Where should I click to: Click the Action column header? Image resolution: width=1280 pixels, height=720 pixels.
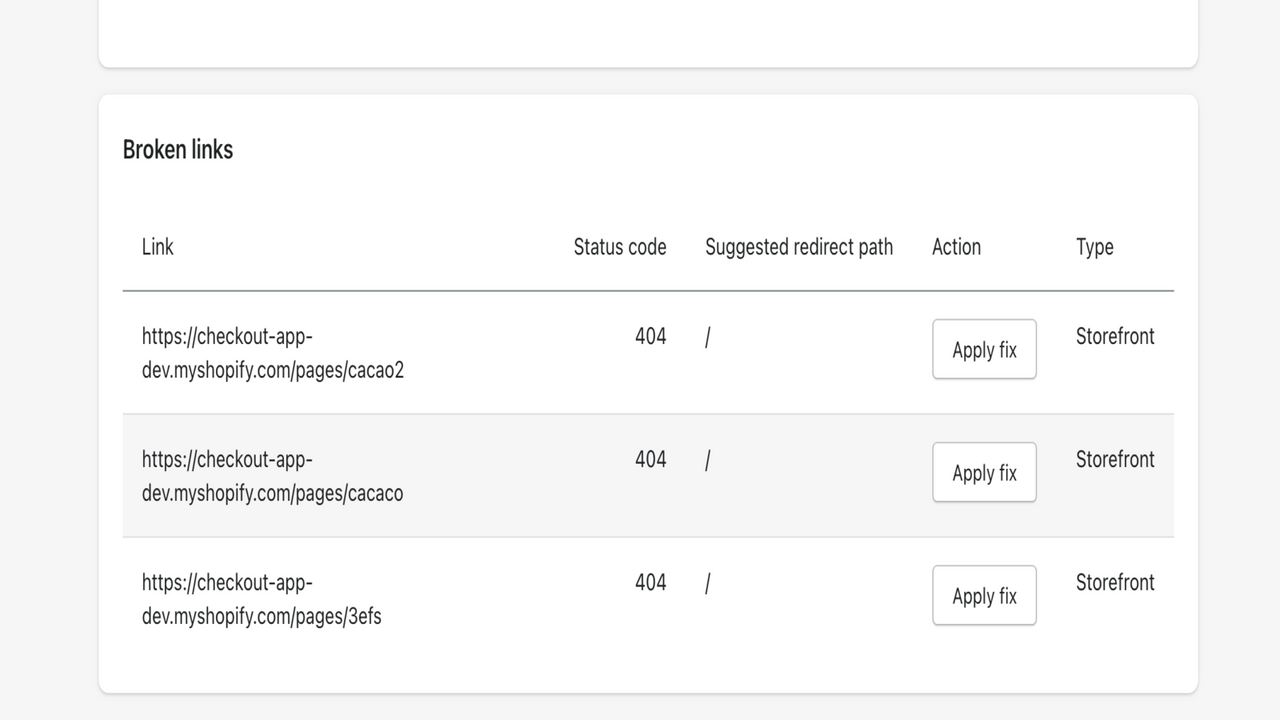pos(956,247)
